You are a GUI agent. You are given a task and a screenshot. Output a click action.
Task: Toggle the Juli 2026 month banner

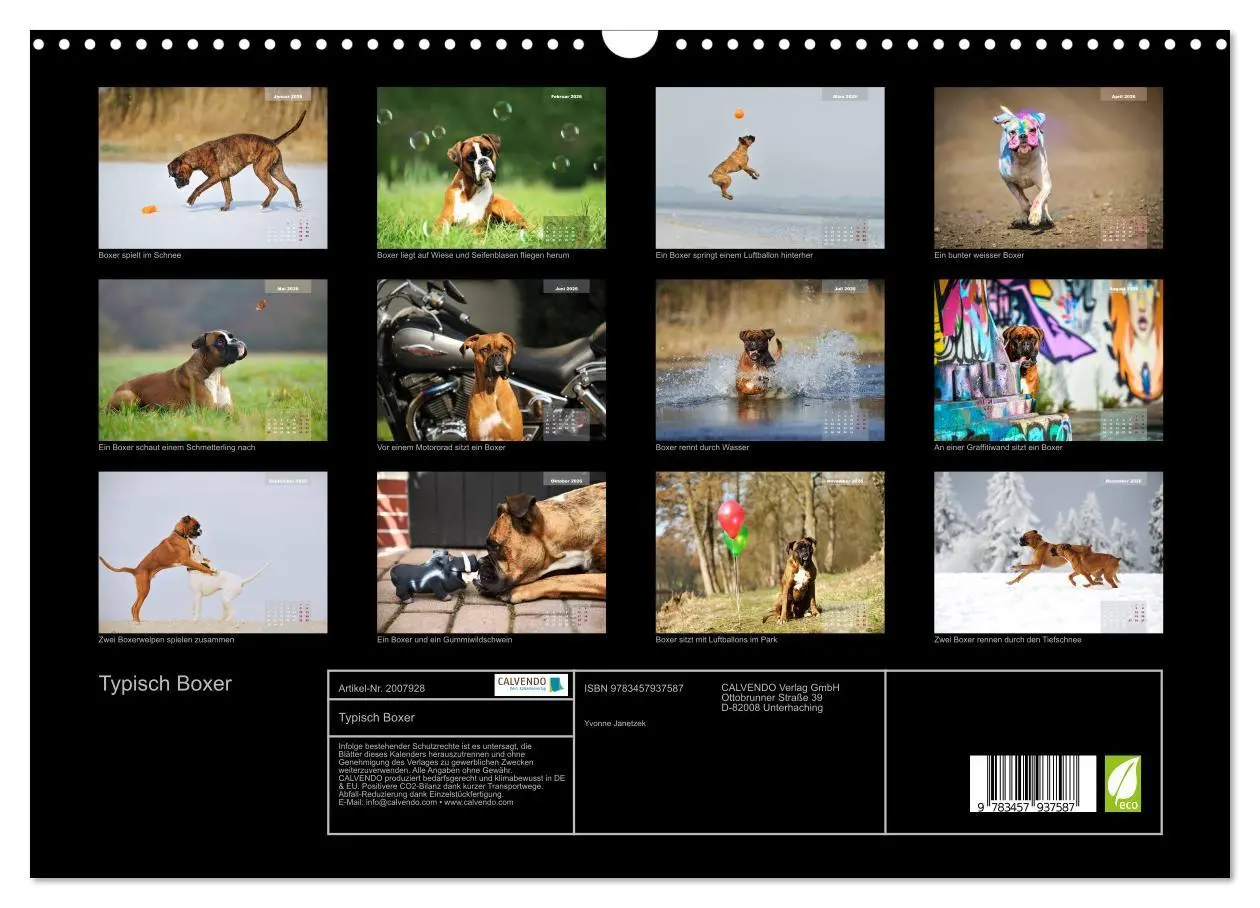843,289
